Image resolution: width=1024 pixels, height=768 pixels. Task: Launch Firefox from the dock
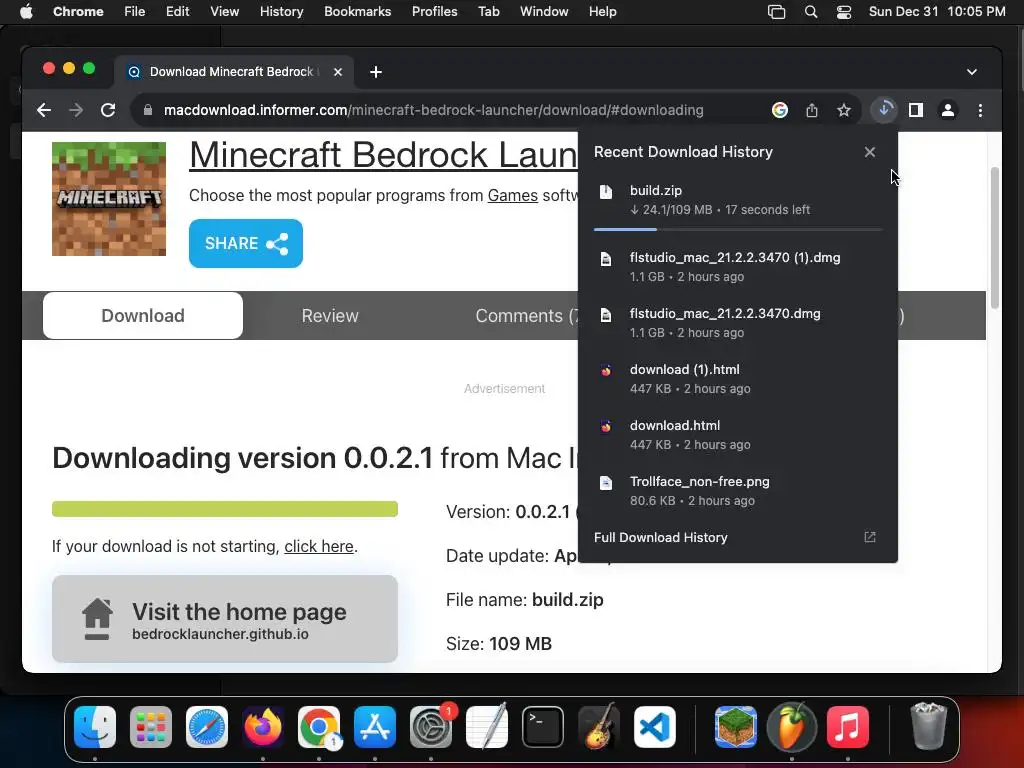(x=263, y=727)
